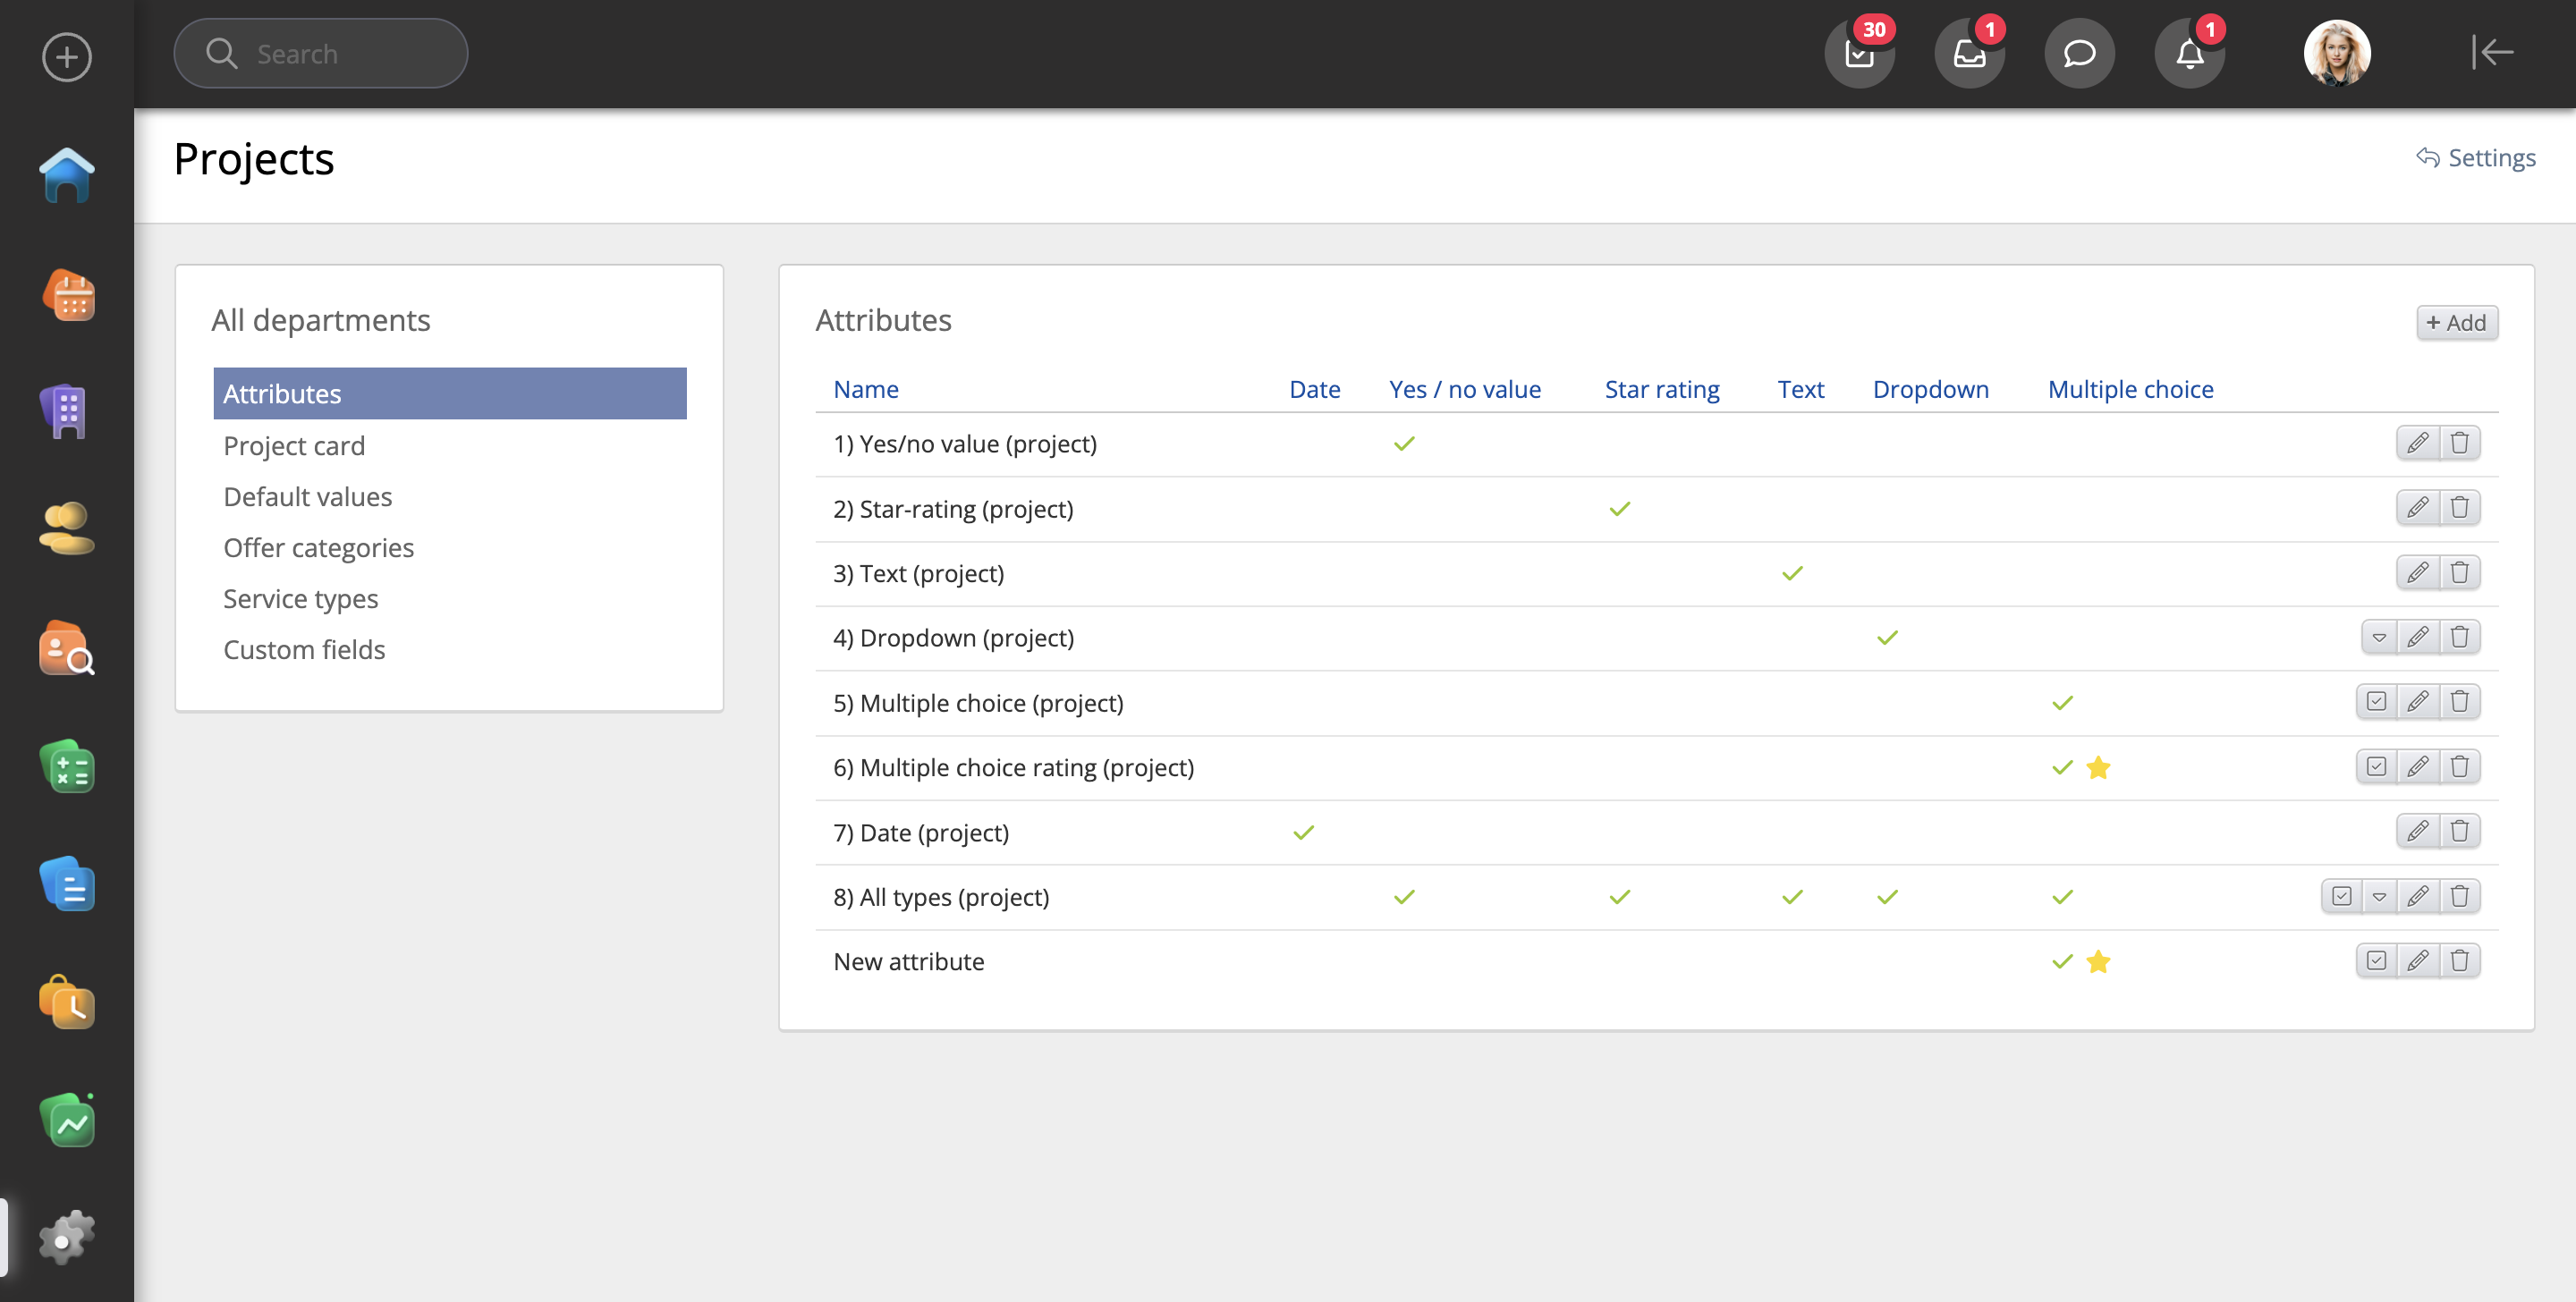Collapse the top bar panel arrow

[x=2491, y=52]
